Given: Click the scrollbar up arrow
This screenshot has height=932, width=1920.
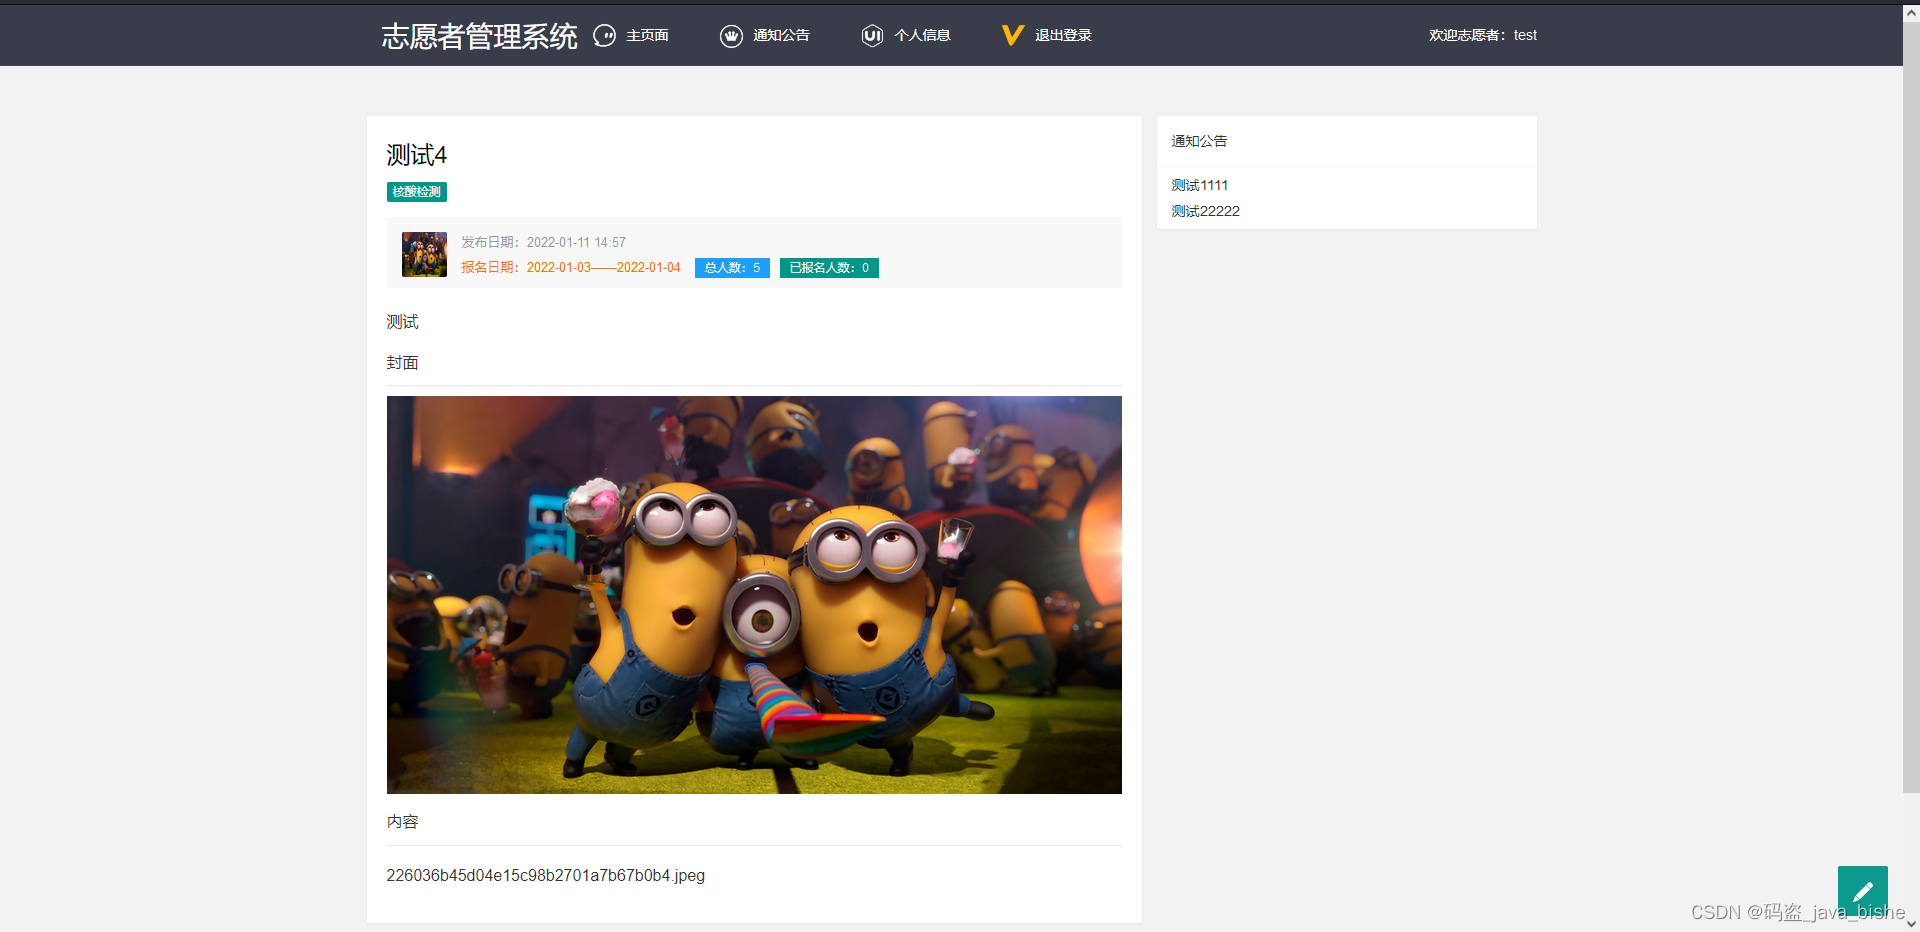Looking at the screenshot, I should point(1911,12).
